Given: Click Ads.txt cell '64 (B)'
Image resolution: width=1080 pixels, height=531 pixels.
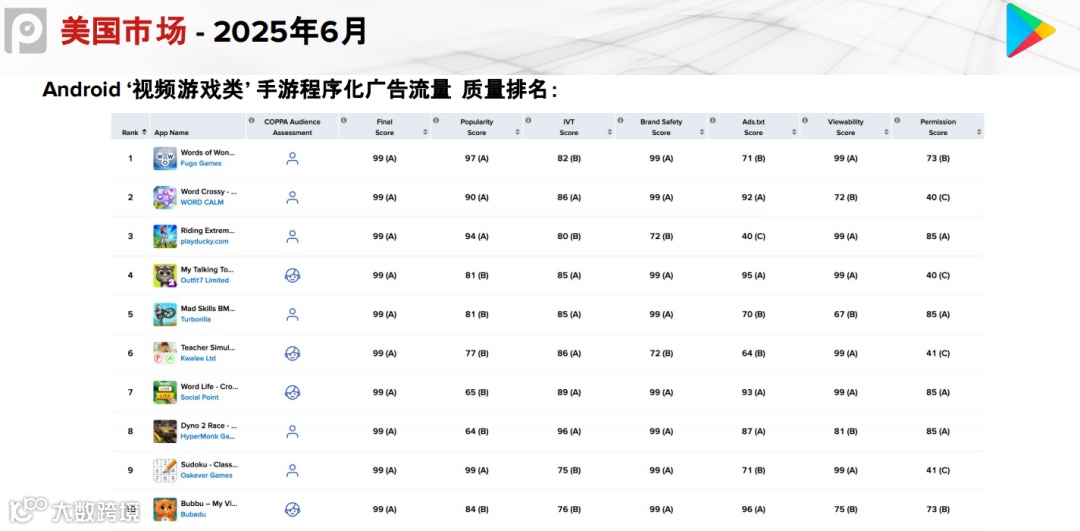Looking at the screenshot, I should coord(754,353).
